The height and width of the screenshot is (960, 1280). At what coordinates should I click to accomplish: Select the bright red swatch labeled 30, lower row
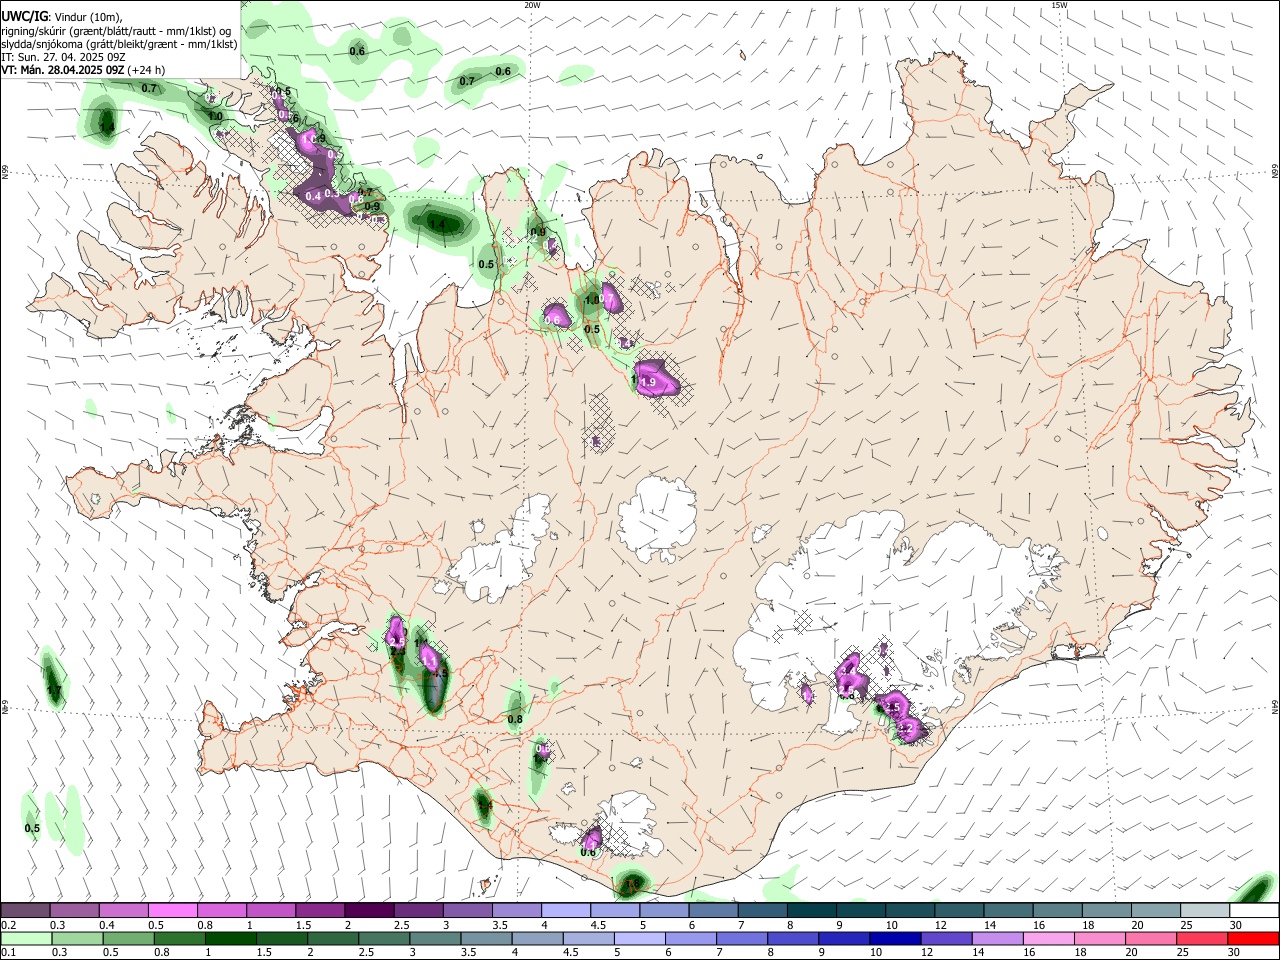tap(1252, 938)
